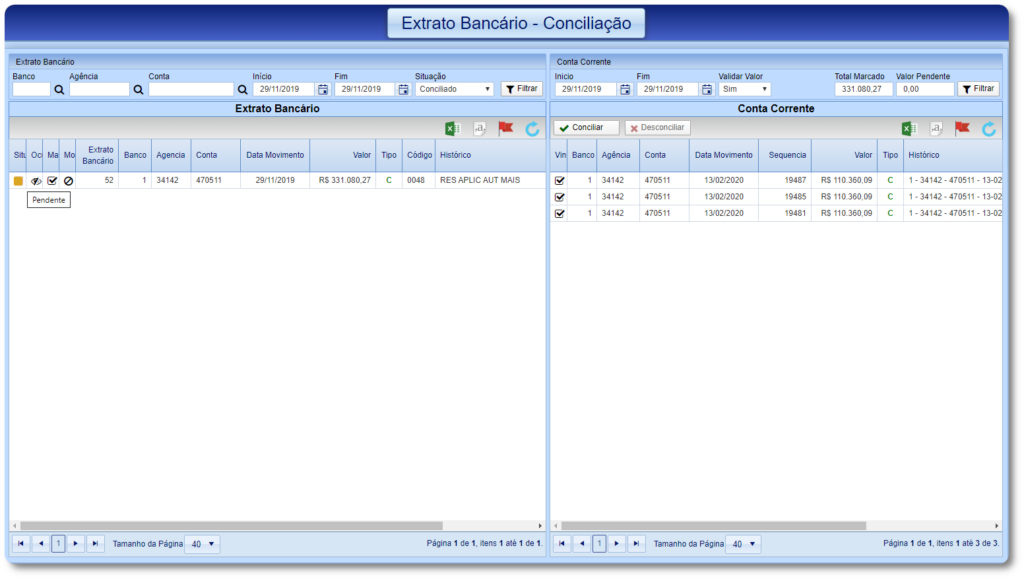Screen dimensions: 1024x579
Task: Uncheck the row with Sequencia 19481
Action: pyautogui.click(x=560, y=213)
